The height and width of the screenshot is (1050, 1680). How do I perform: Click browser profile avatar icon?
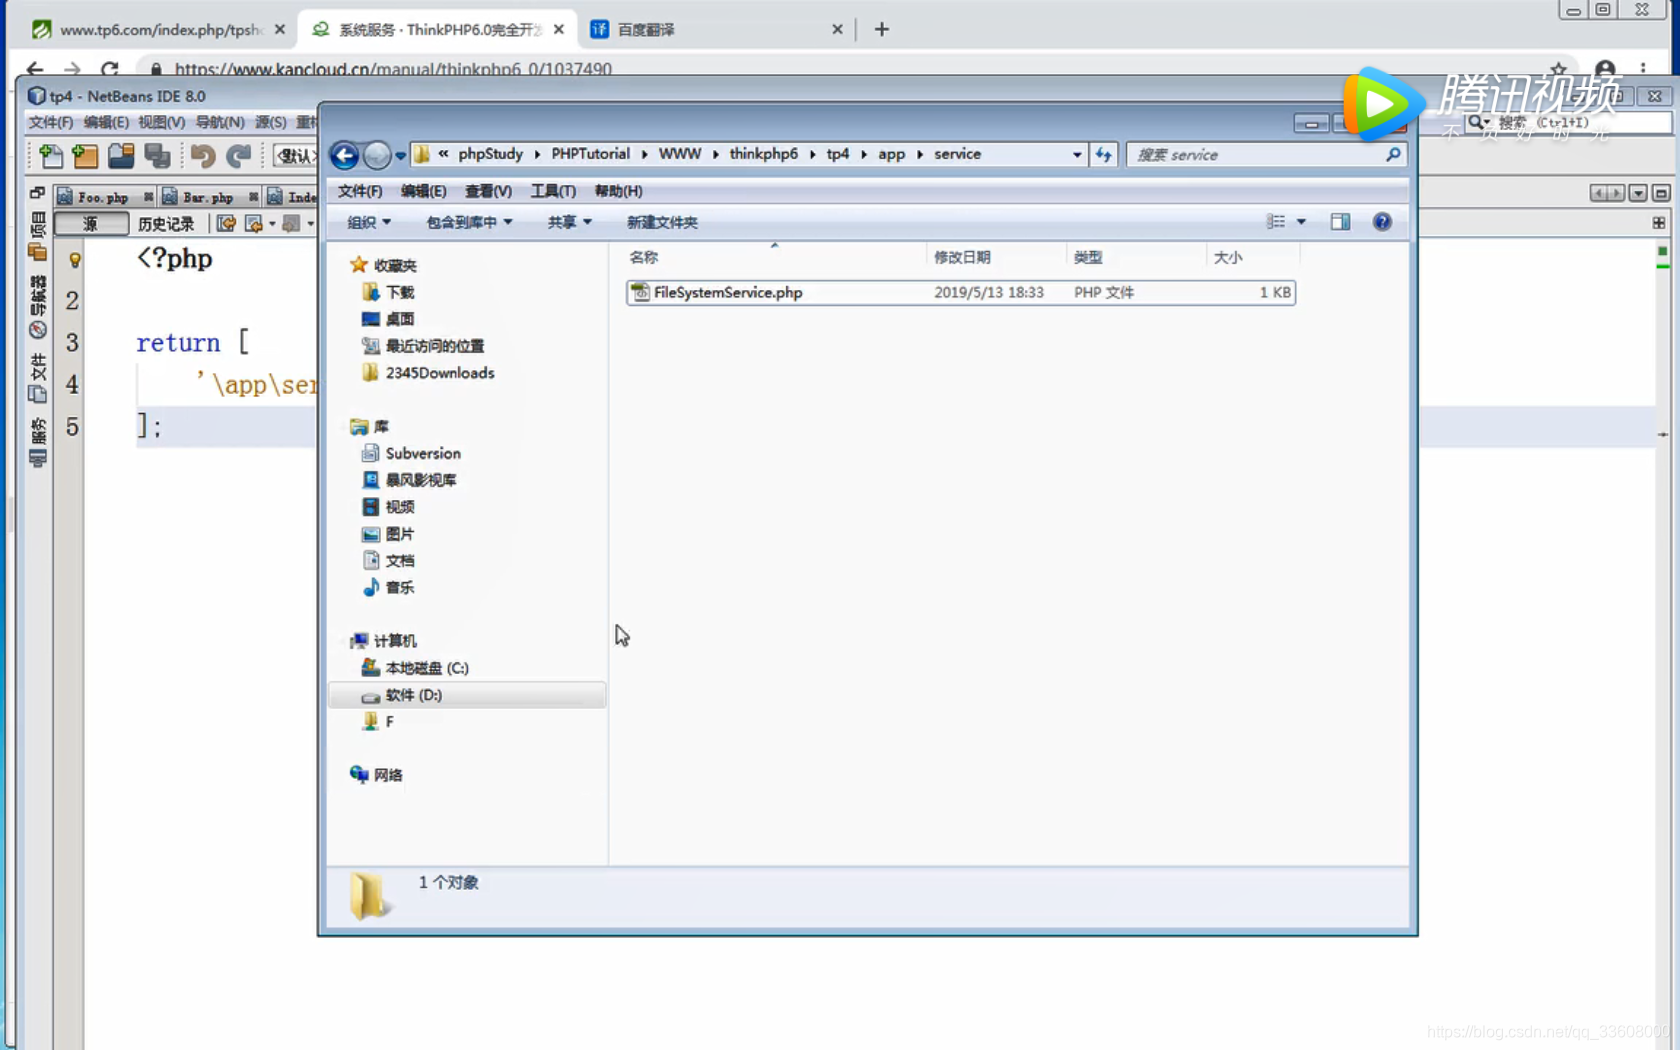[x=1605, y=69]
